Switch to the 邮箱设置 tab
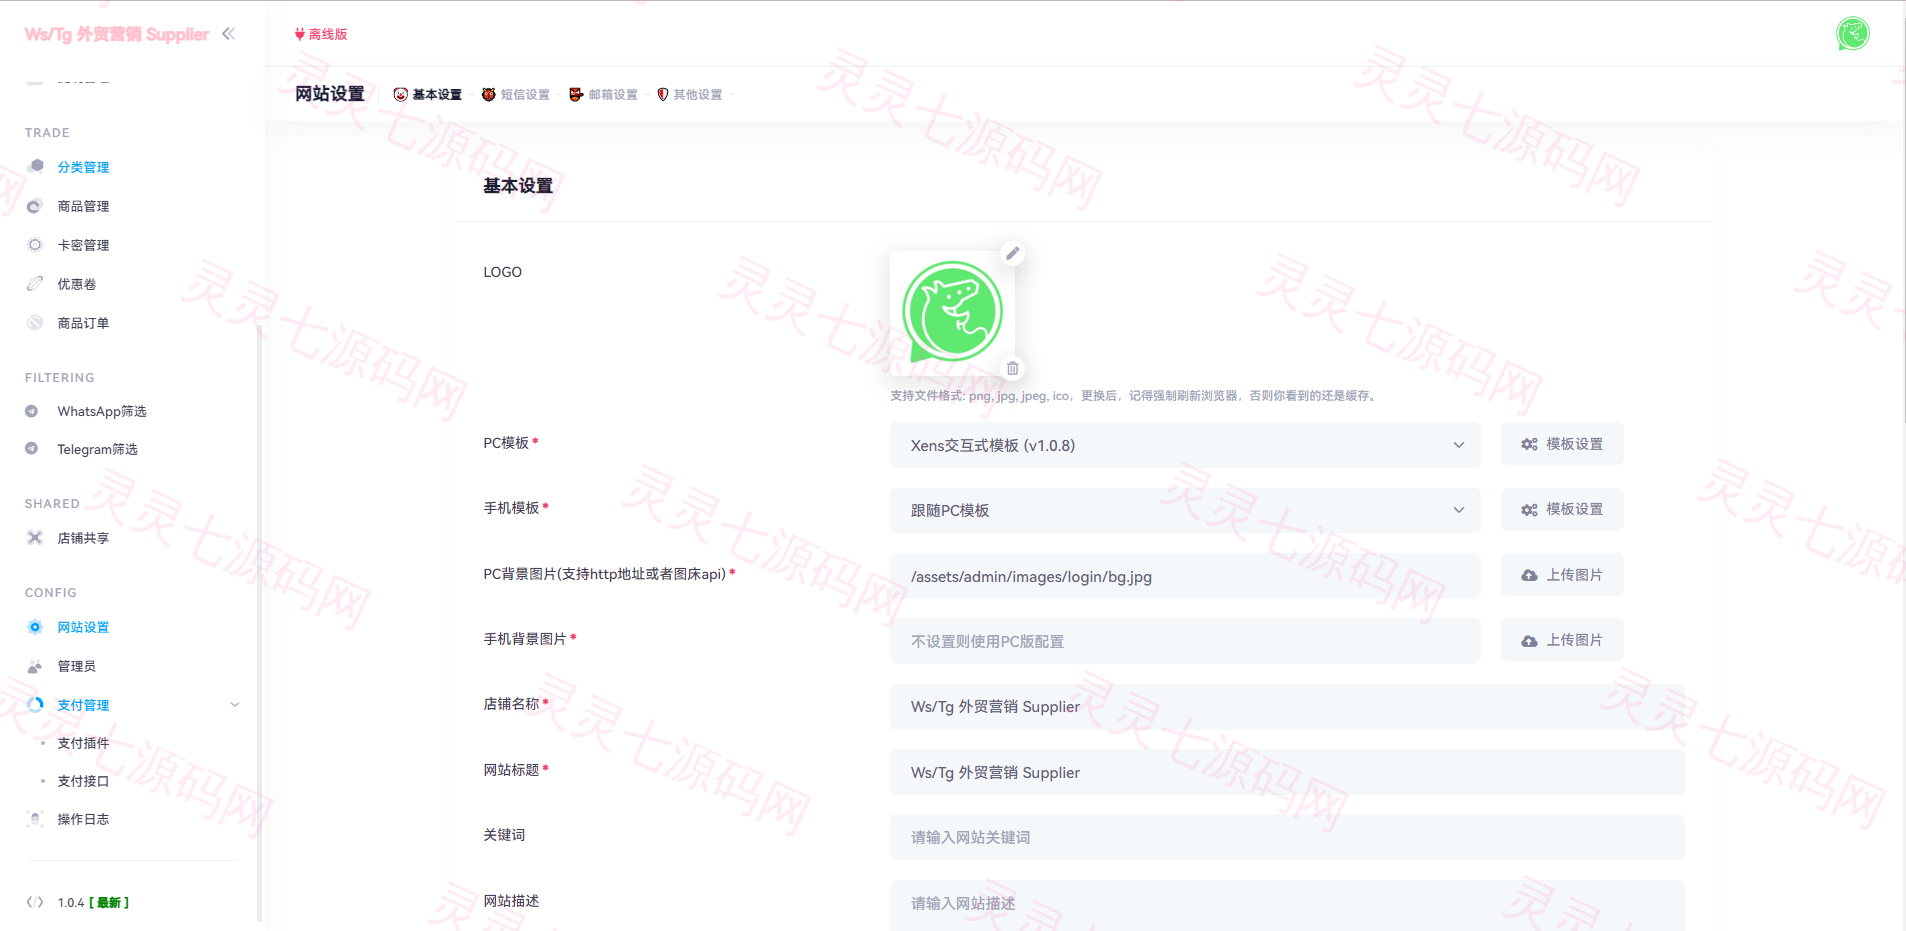The height and width of the screenshot is (931, 1906). coord(604,94)
